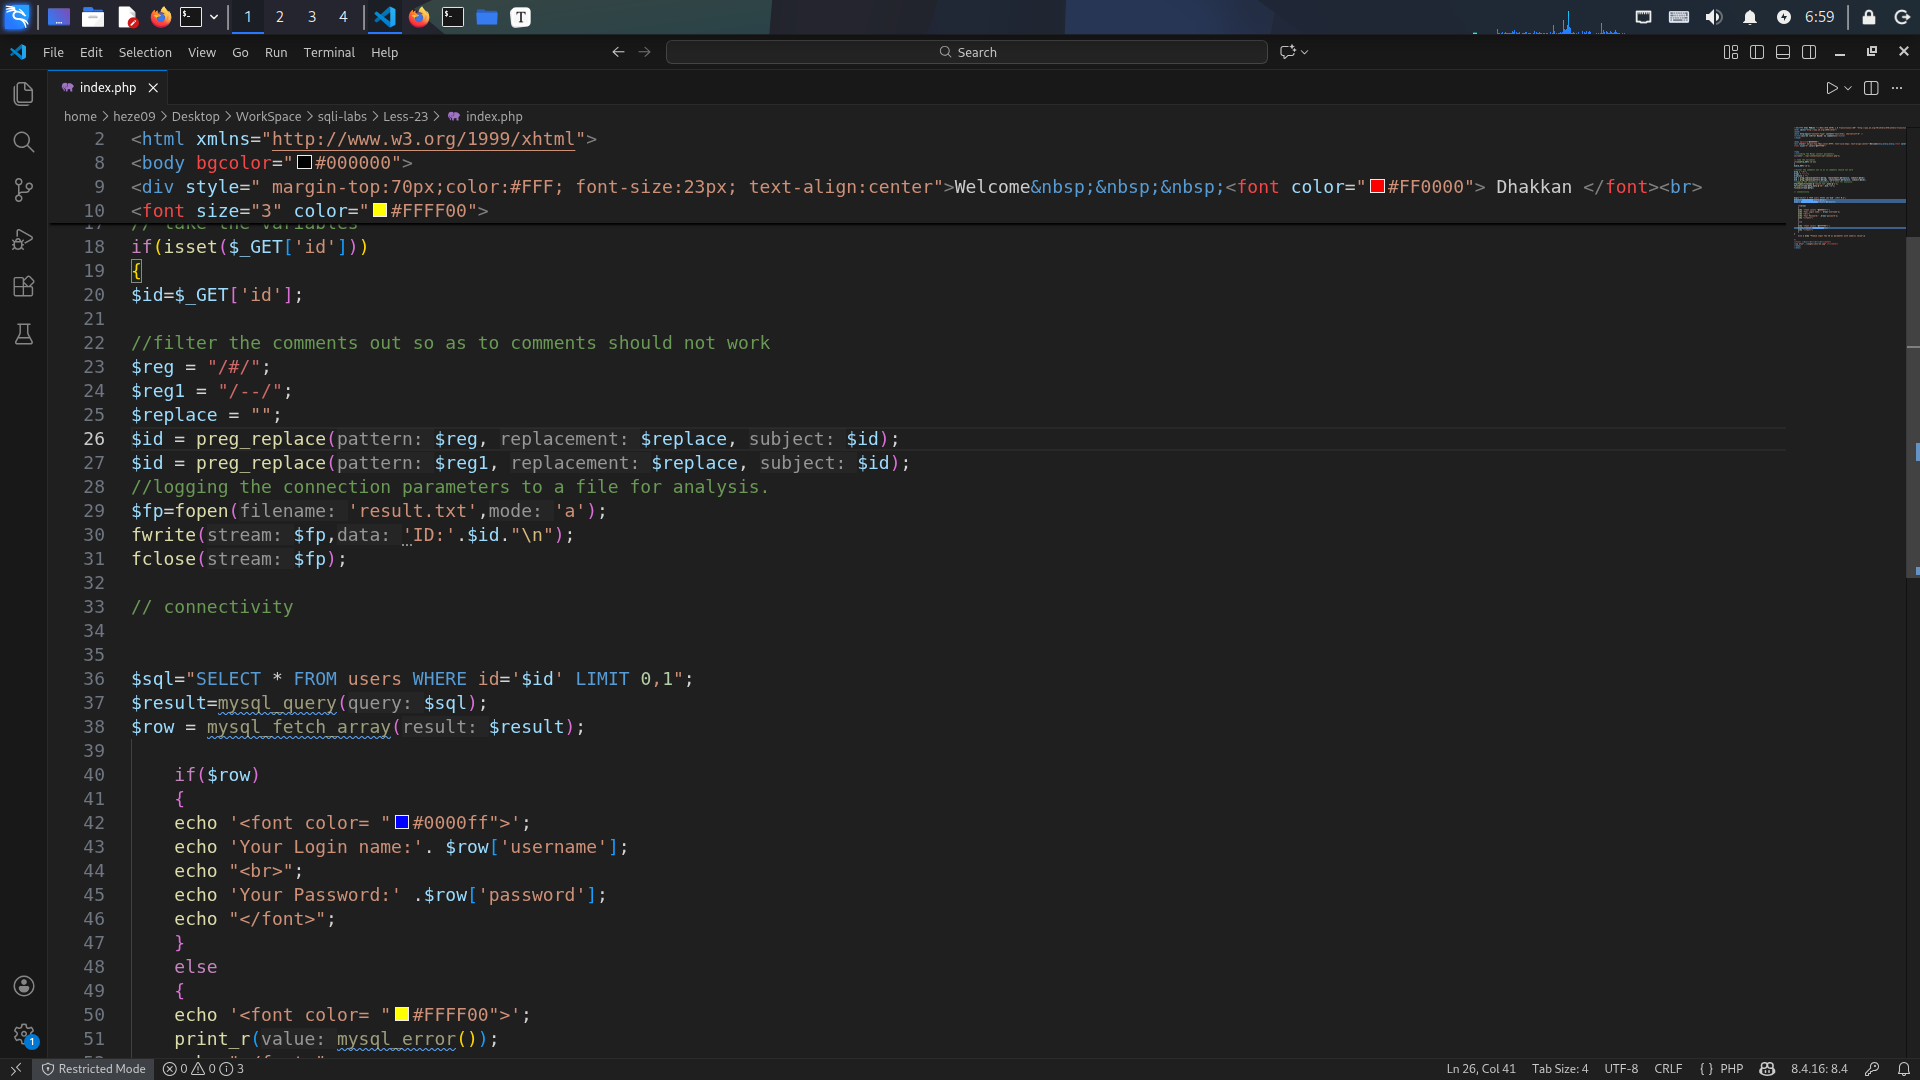Open the Accounts menu icon
1920x1080 pixels.
(x=24, y=986)
